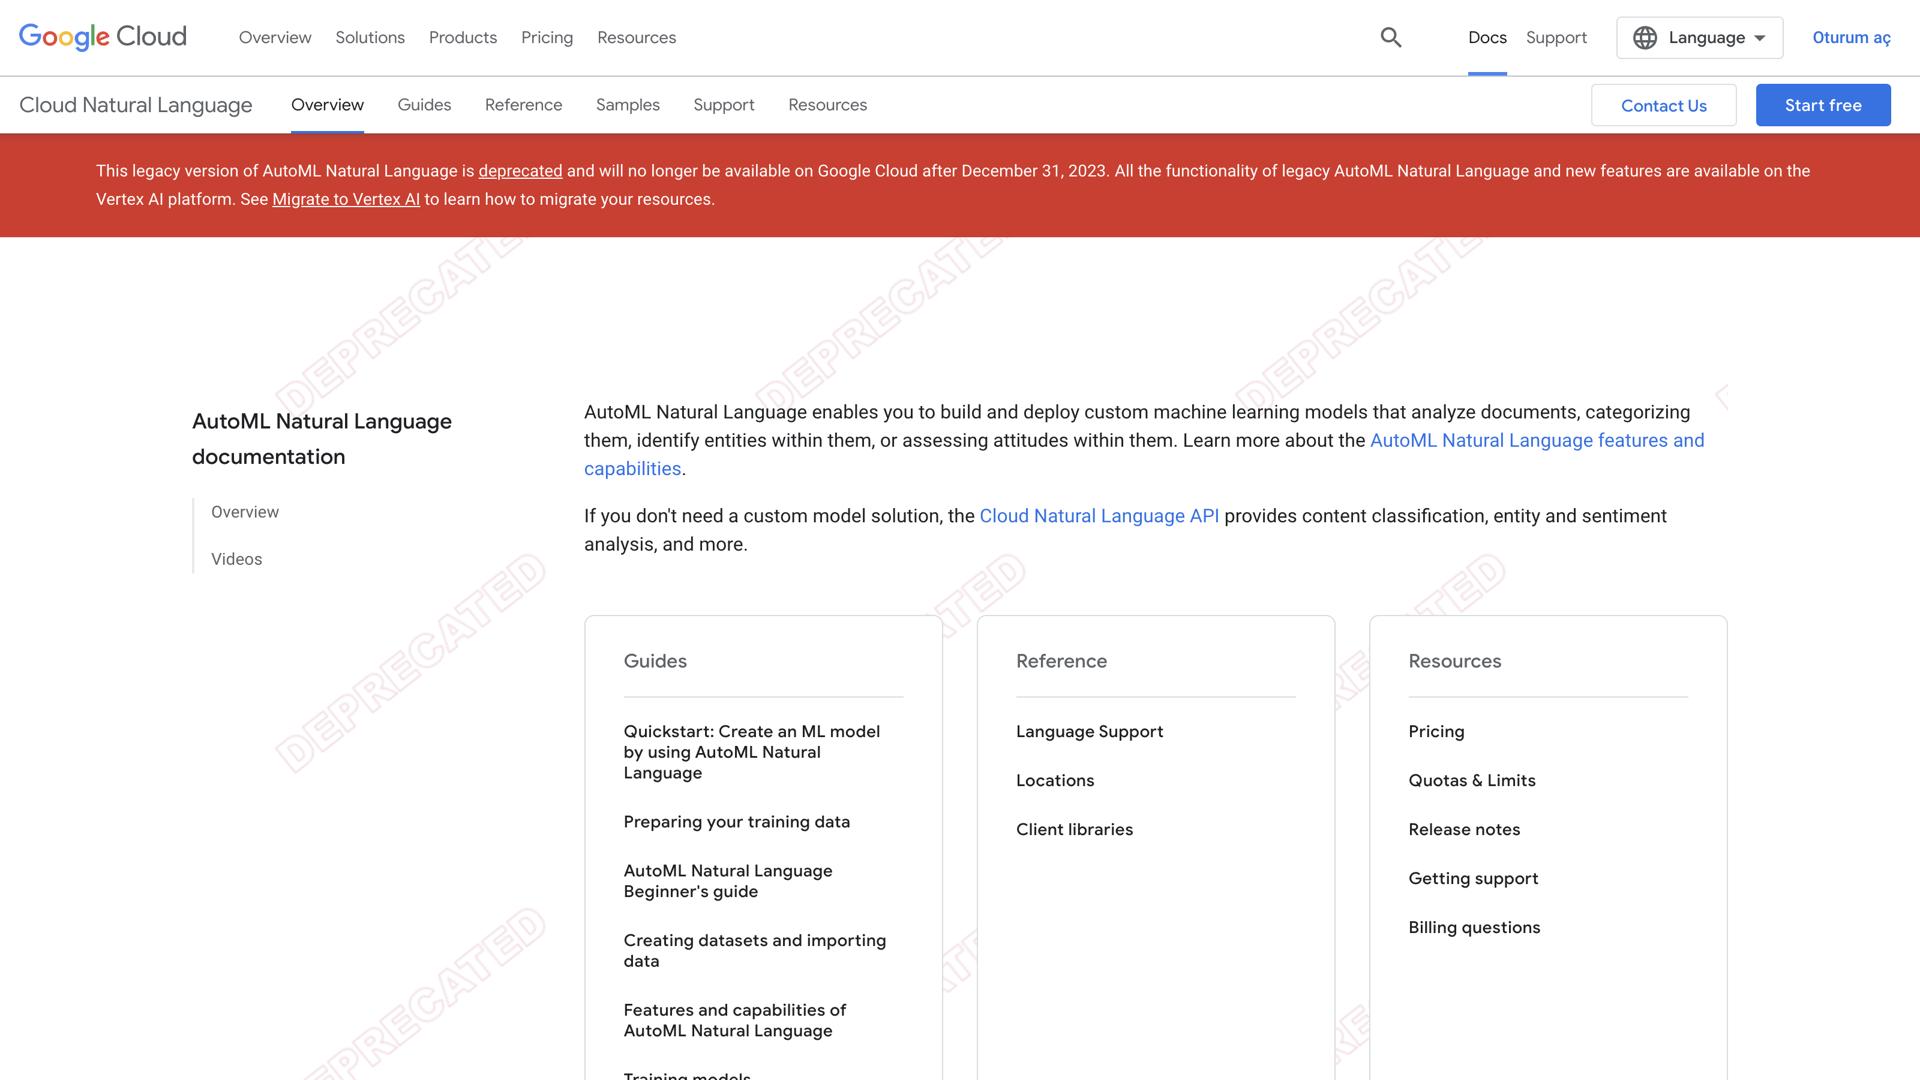Select Videos in the left sidebar
The image size is (1920, 1080).
[236, 559]
